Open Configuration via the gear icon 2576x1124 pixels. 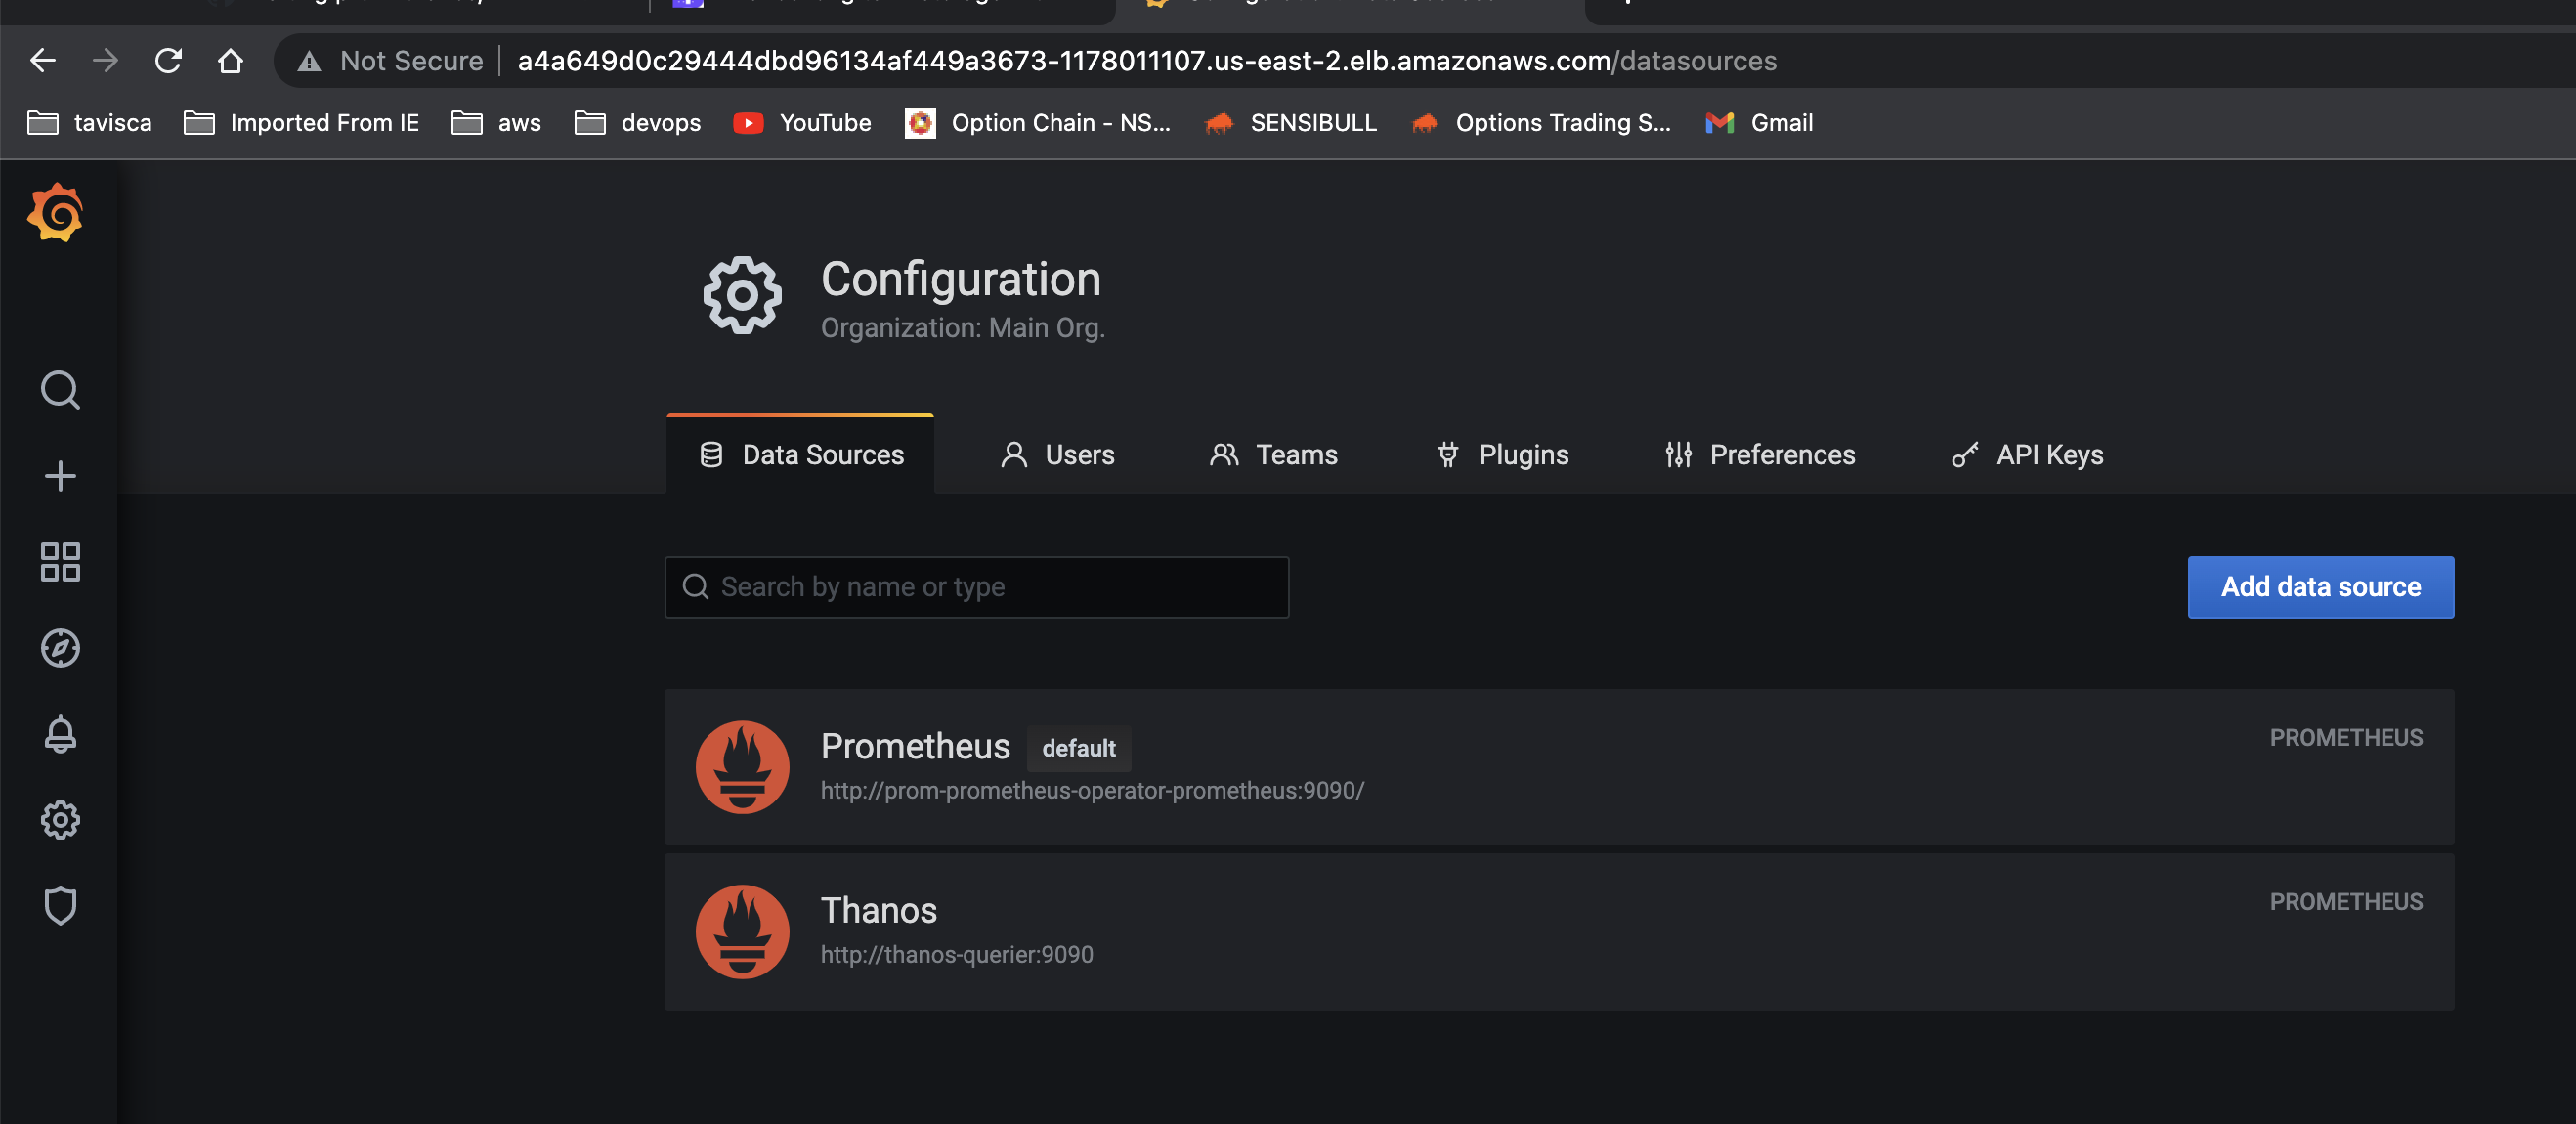click(x=60, y=820)
